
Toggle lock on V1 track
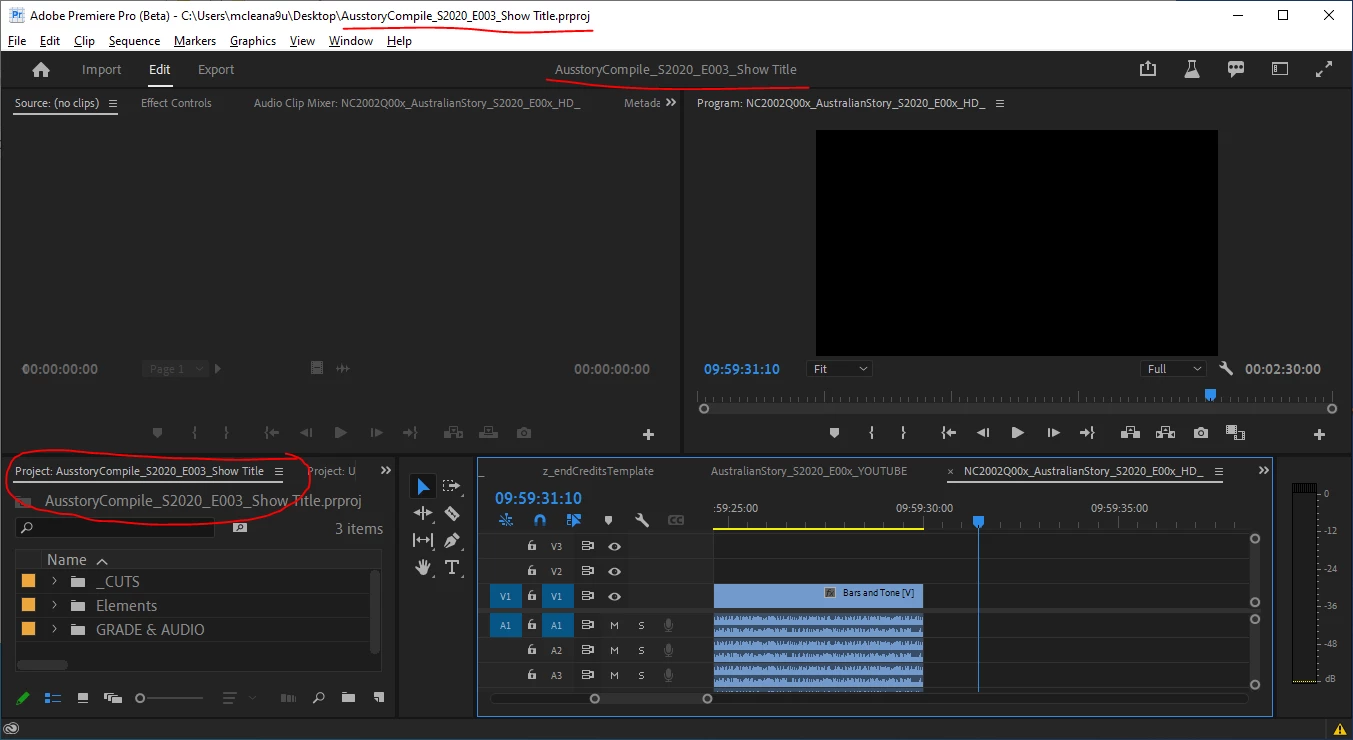click(x=532, y=596)
